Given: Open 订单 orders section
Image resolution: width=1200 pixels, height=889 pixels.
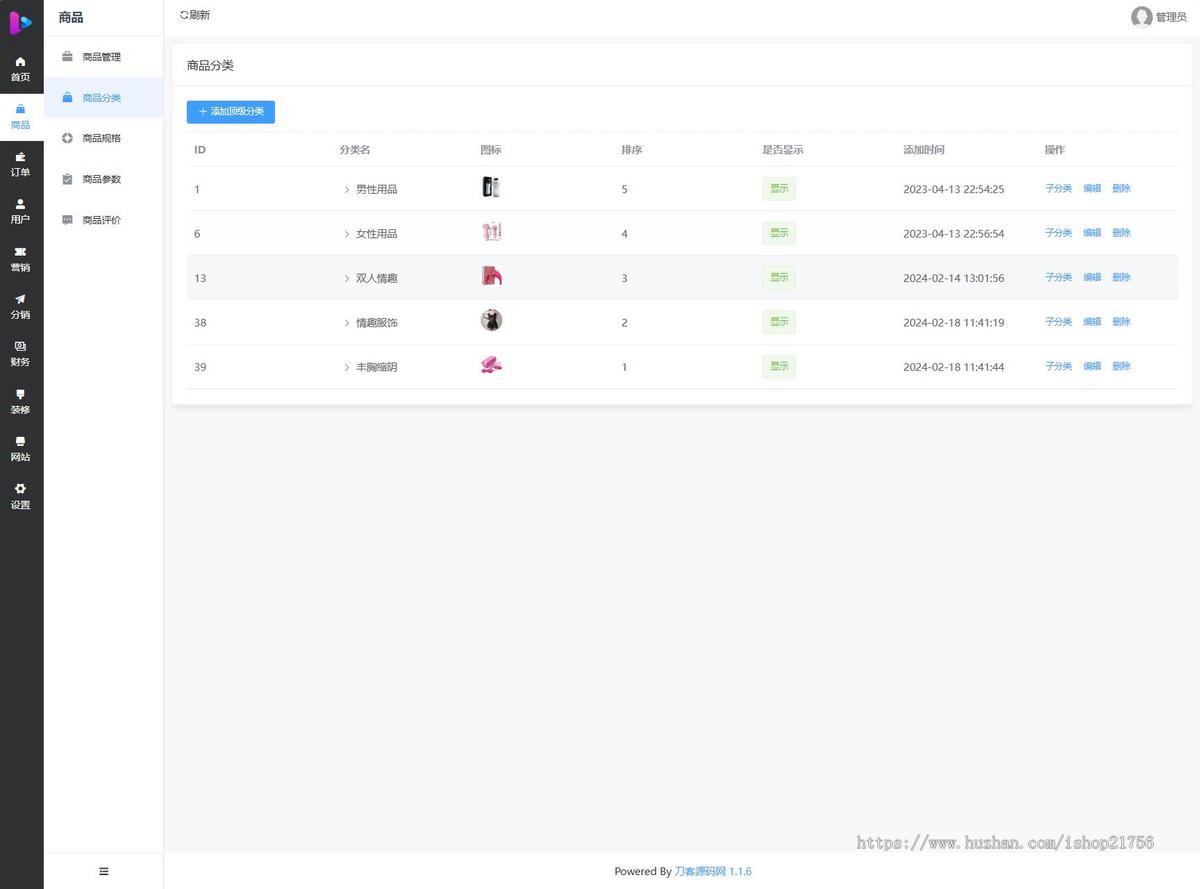Looking at the screenshot, I should pos(21,163).
